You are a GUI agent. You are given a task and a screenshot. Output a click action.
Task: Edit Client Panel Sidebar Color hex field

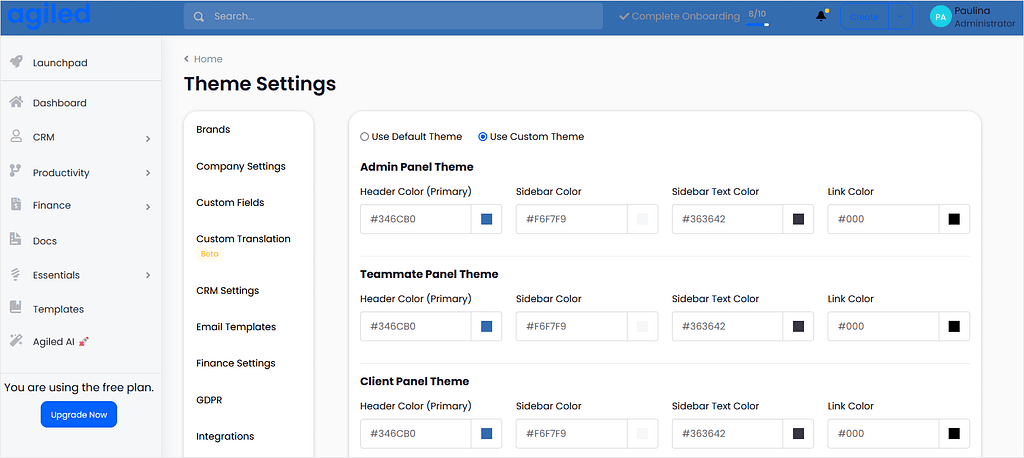click(x=571, y=433)
